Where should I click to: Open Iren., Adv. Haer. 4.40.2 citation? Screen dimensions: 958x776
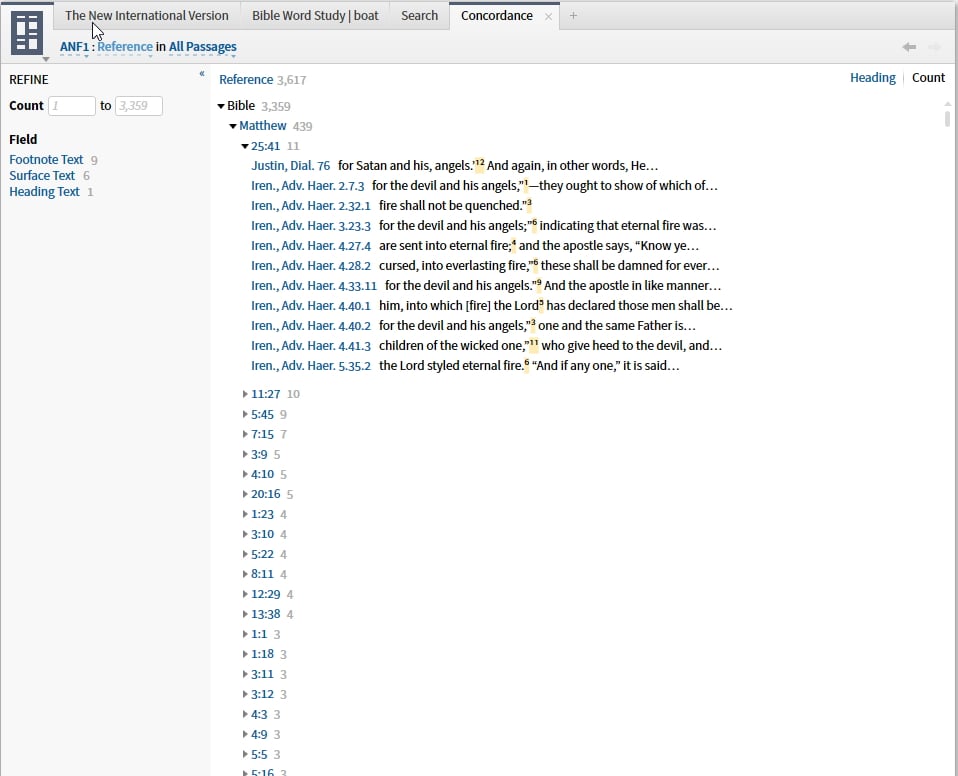point(311,326)
